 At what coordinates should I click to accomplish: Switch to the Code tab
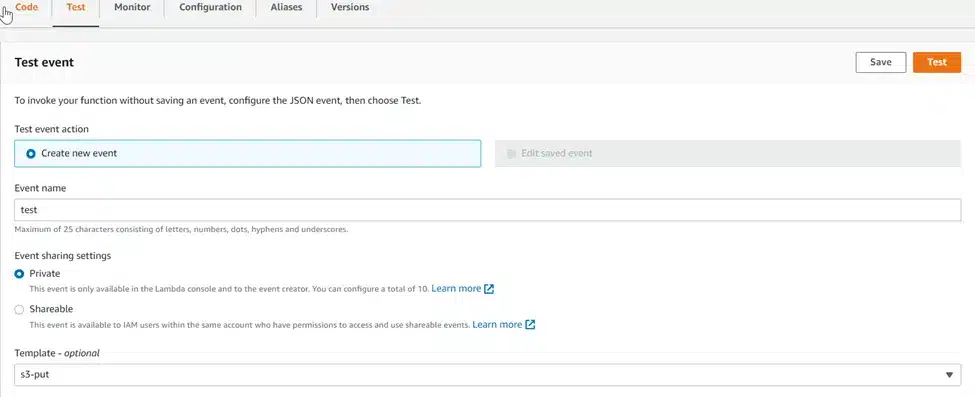point(26,8)
